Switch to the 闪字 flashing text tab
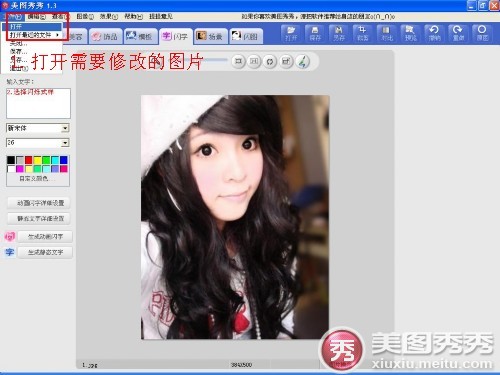The width and height of the screenshot is (500, 375). tap(175, 36)
